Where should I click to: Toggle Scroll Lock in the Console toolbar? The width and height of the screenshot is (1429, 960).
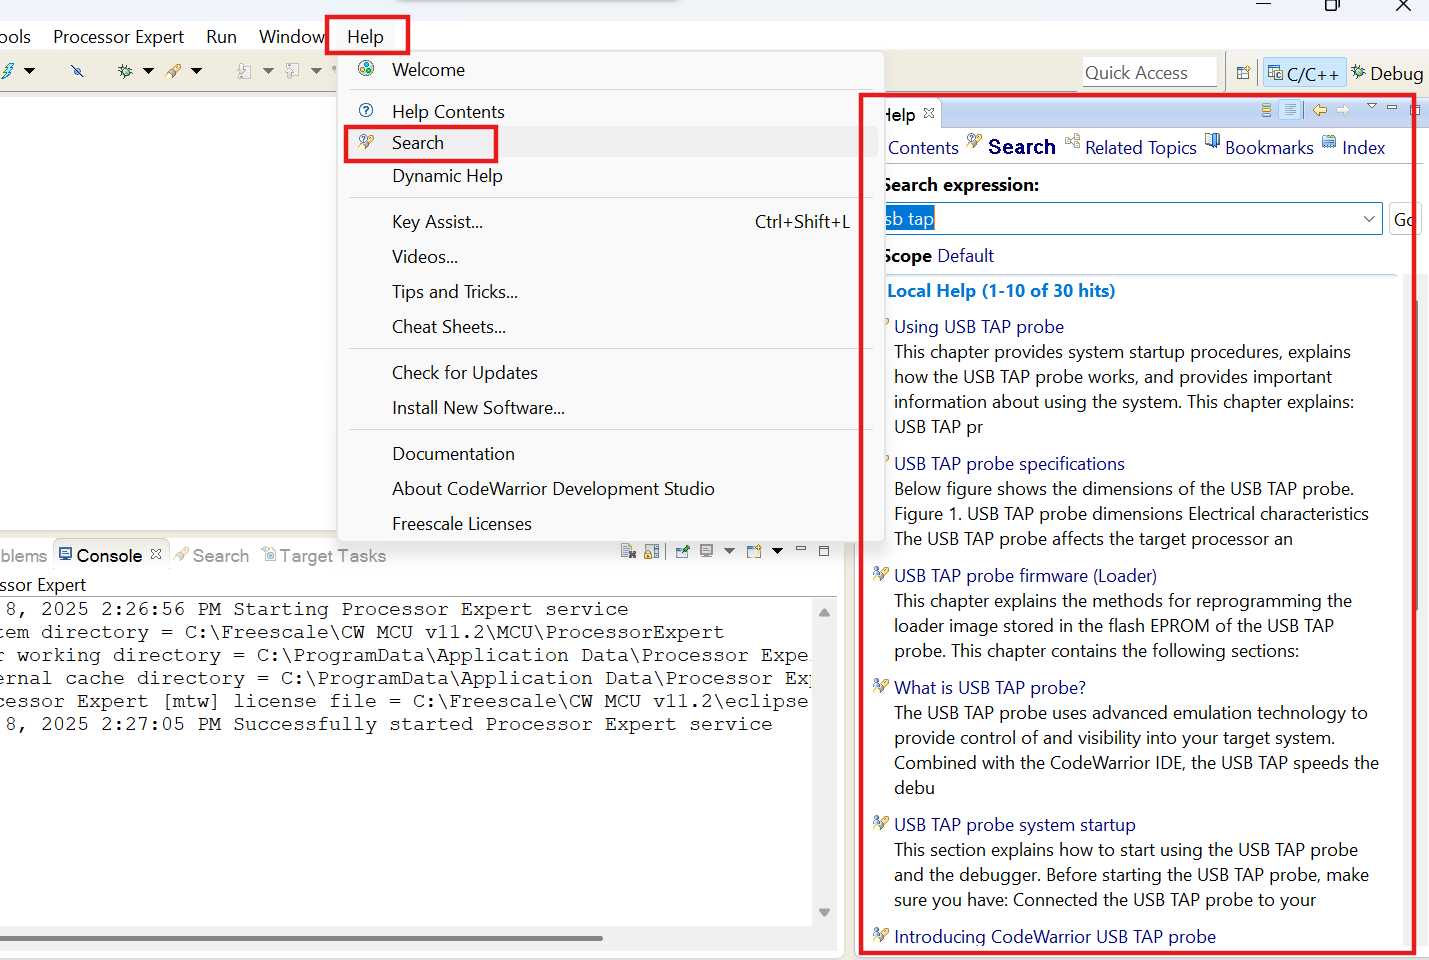point(652,551)
